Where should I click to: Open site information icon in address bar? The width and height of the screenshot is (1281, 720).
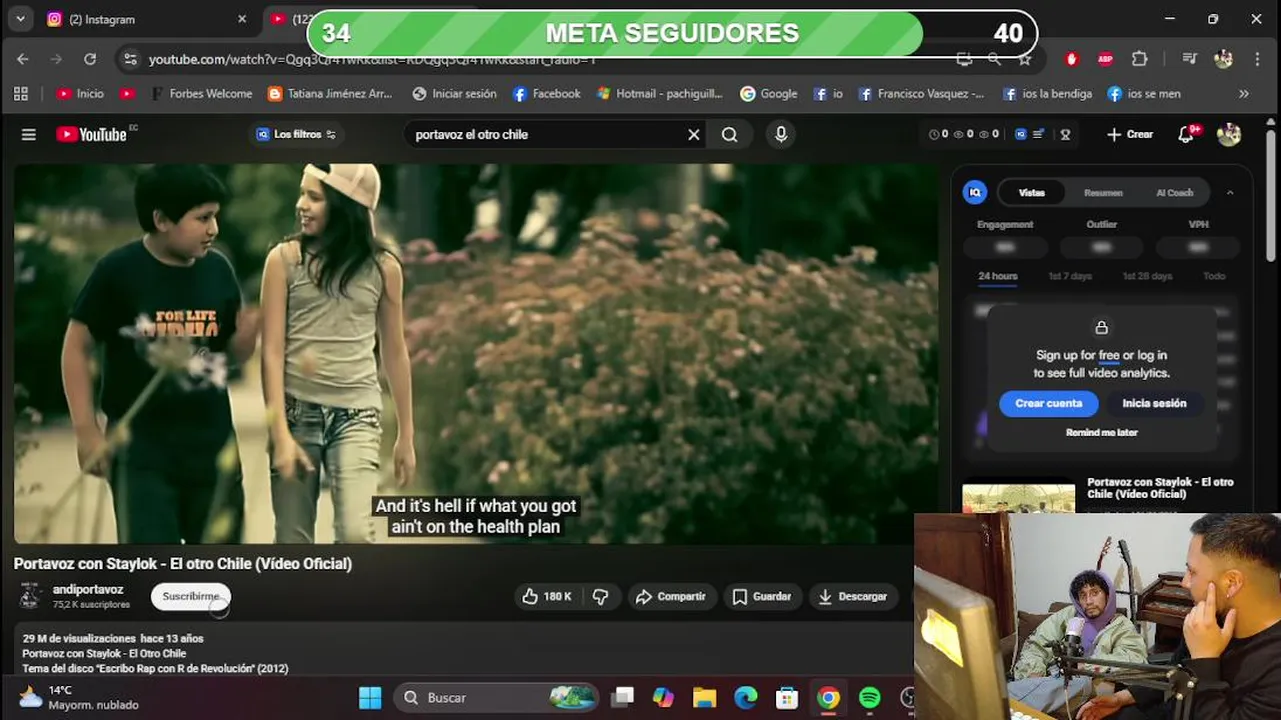tap(130, 60)
